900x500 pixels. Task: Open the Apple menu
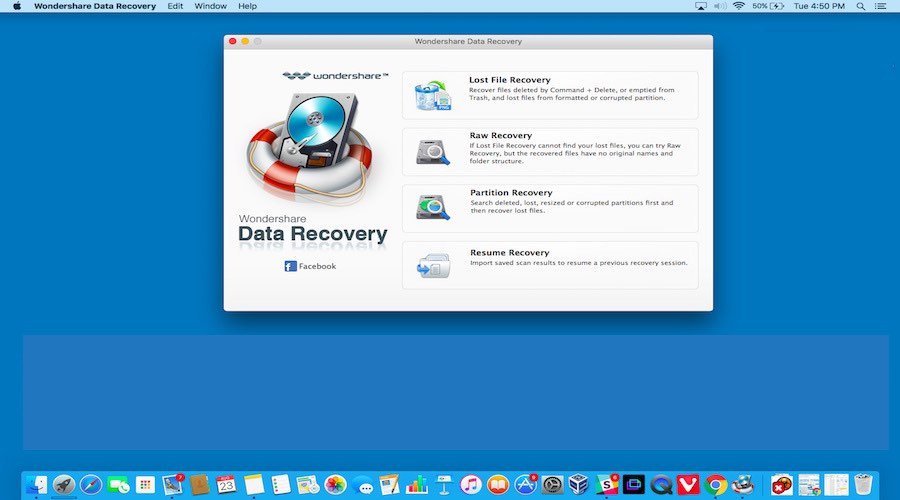(16, 6)
